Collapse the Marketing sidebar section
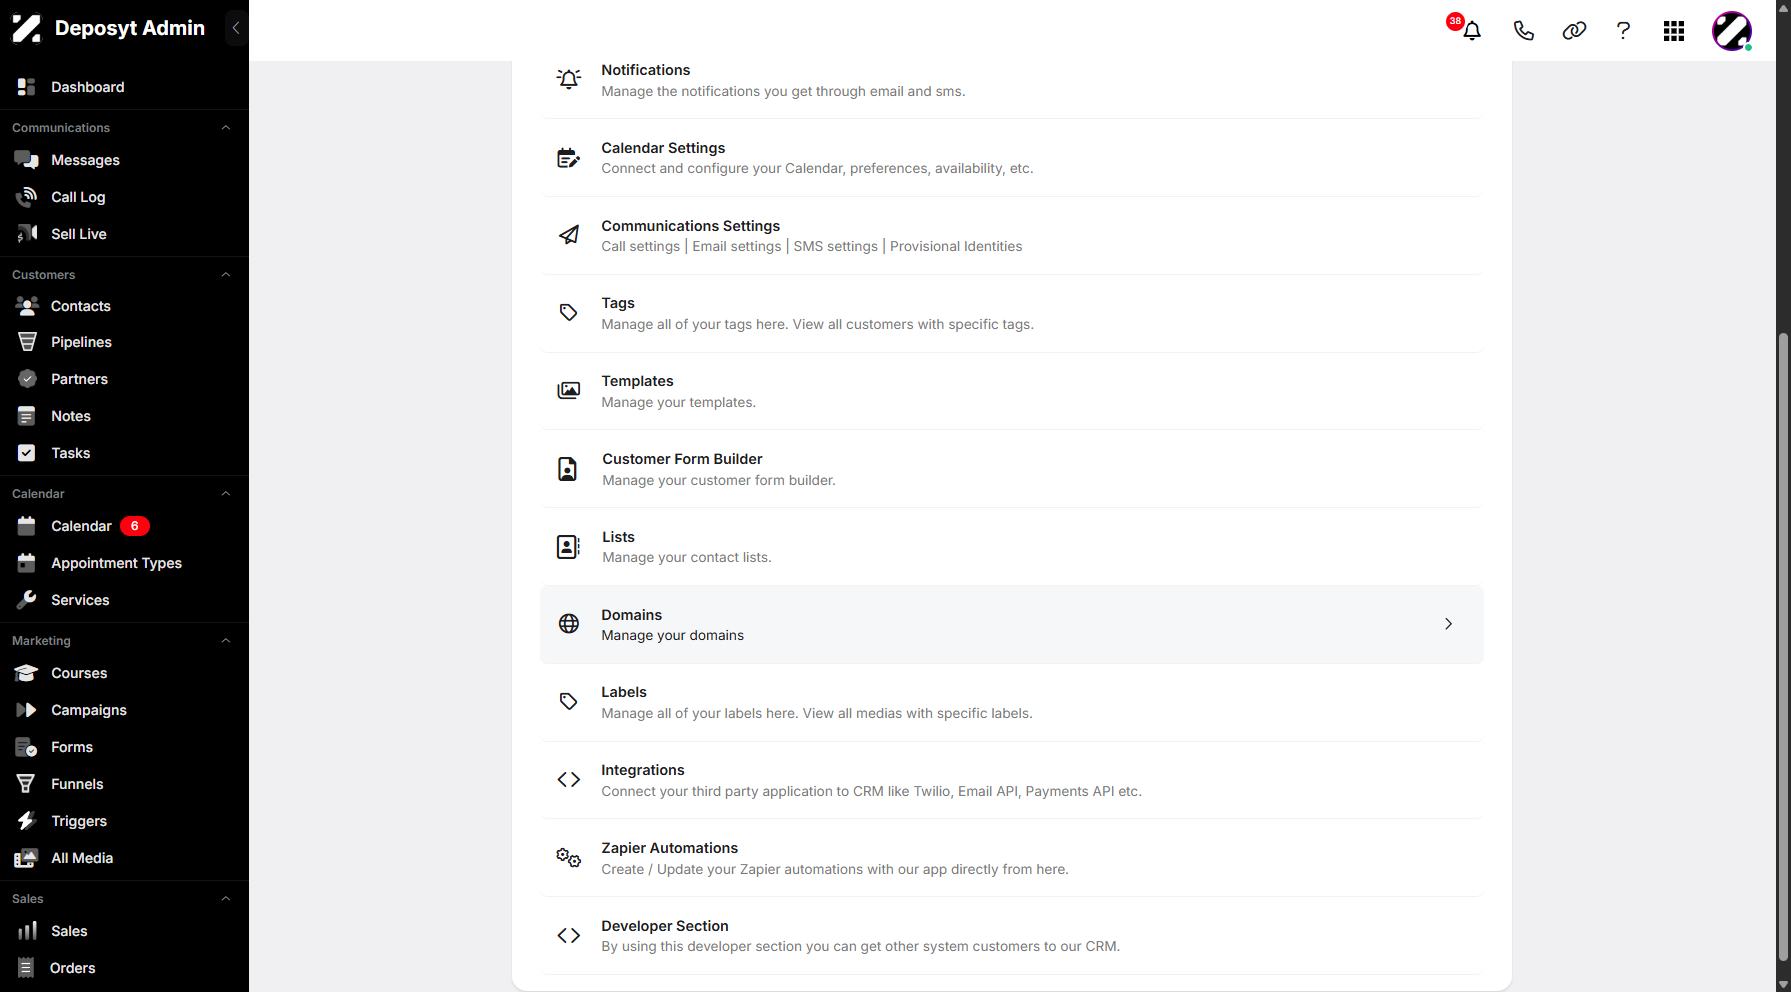This screenshot has height=992, width=1791. (226, 641)
